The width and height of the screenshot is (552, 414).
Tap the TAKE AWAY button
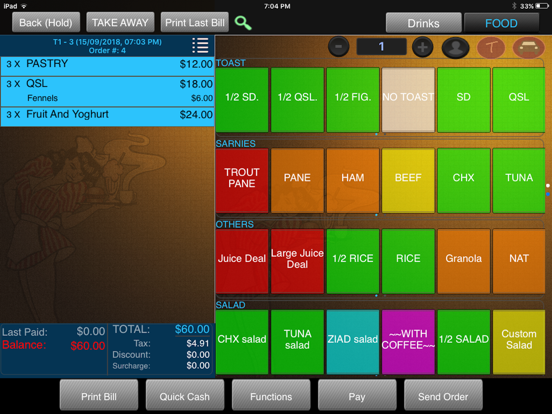[x=120, y=23]
